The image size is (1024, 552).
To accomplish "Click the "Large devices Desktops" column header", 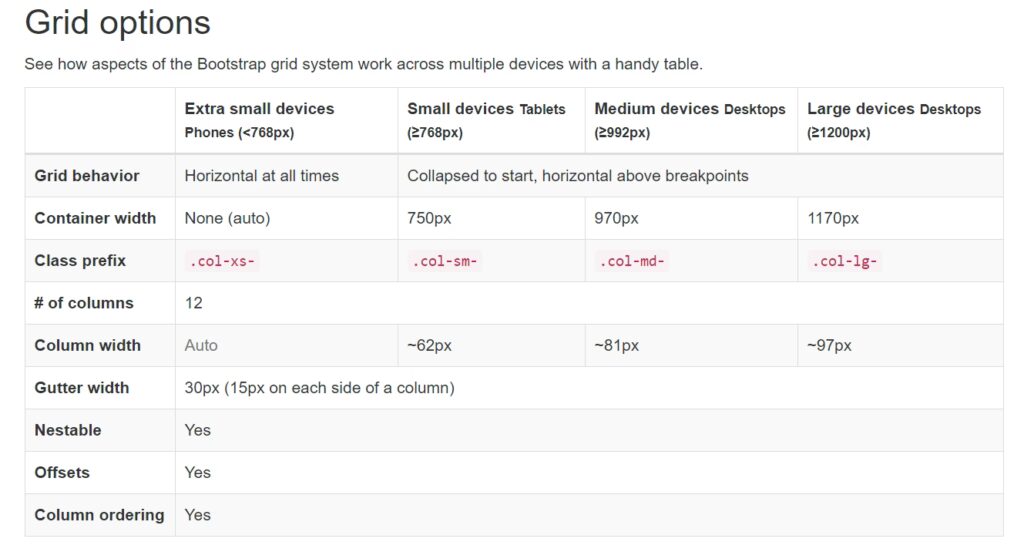I will pyautogui.click(x=894, y=109).
